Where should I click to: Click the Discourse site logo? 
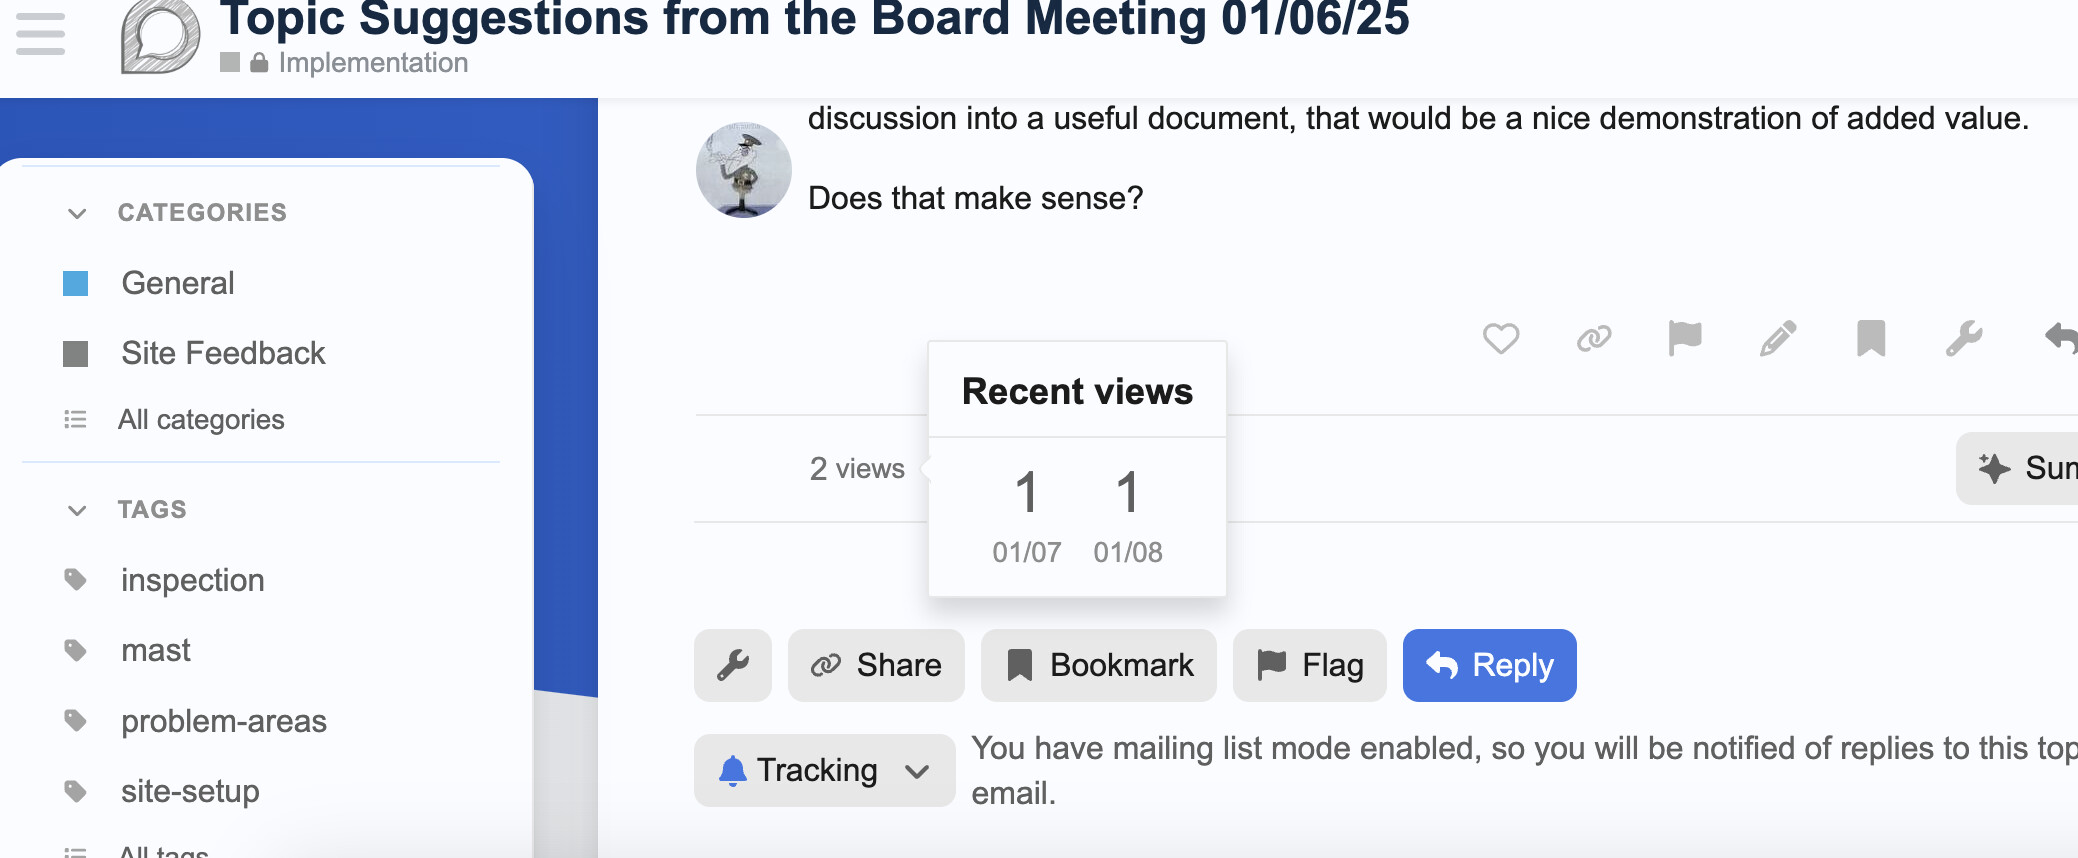tap(160, 38)
